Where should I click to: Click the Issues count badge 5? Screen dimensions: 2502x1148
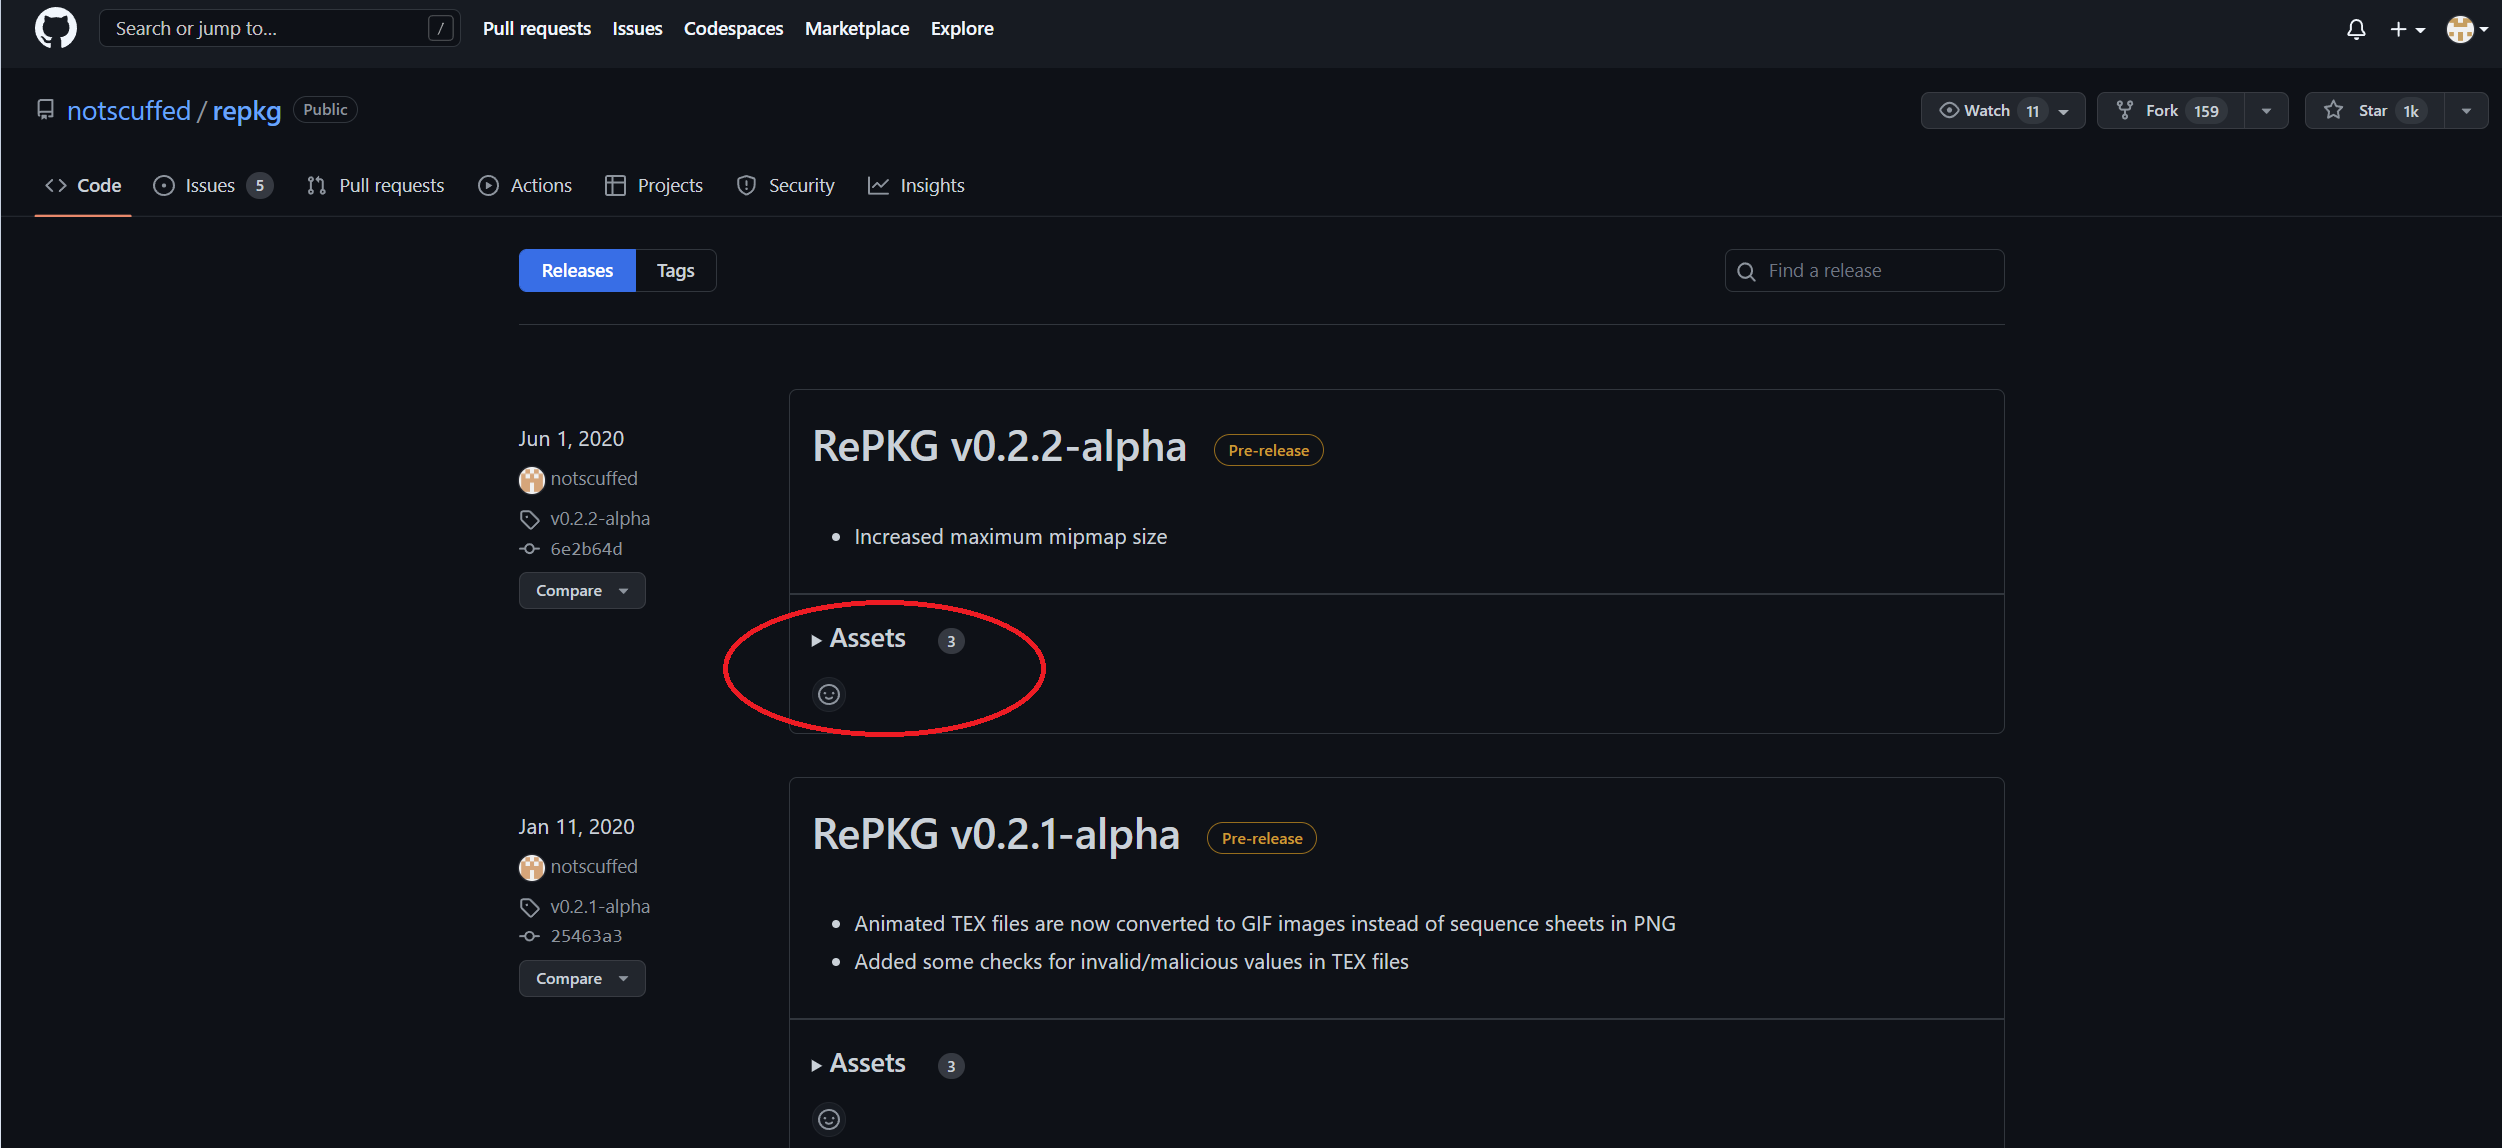(x=260, y=185)
